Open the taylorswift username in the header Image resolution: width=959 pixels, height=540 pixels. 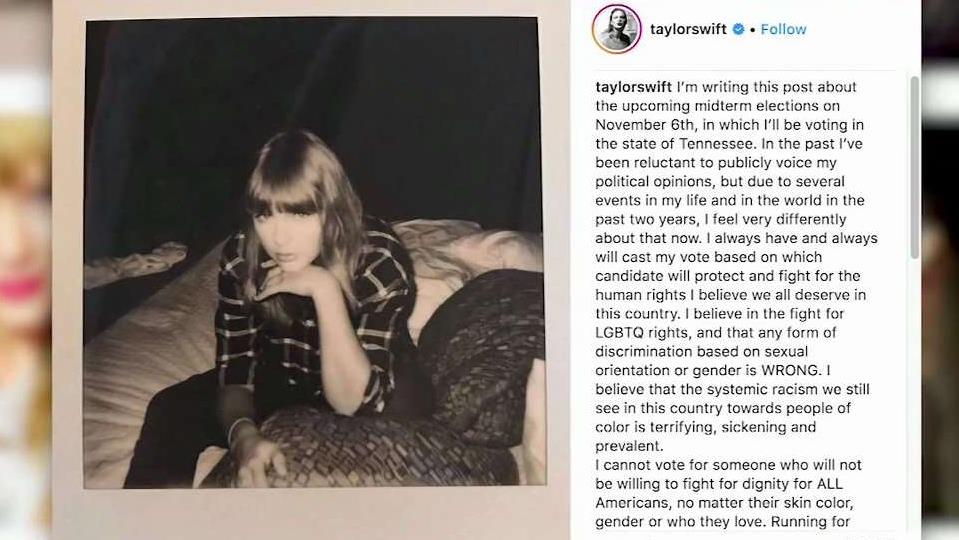pos(688,29)
